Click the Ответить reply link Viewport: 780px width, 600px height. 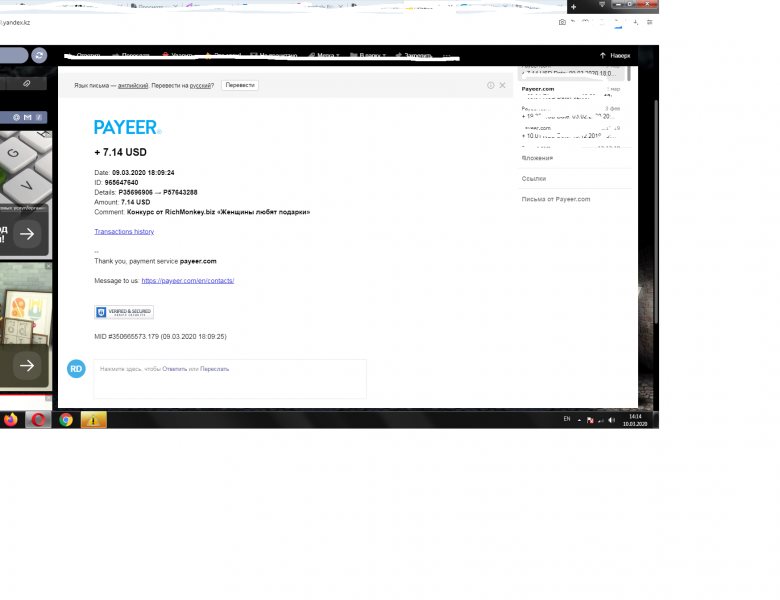click(x=175, y=369)
